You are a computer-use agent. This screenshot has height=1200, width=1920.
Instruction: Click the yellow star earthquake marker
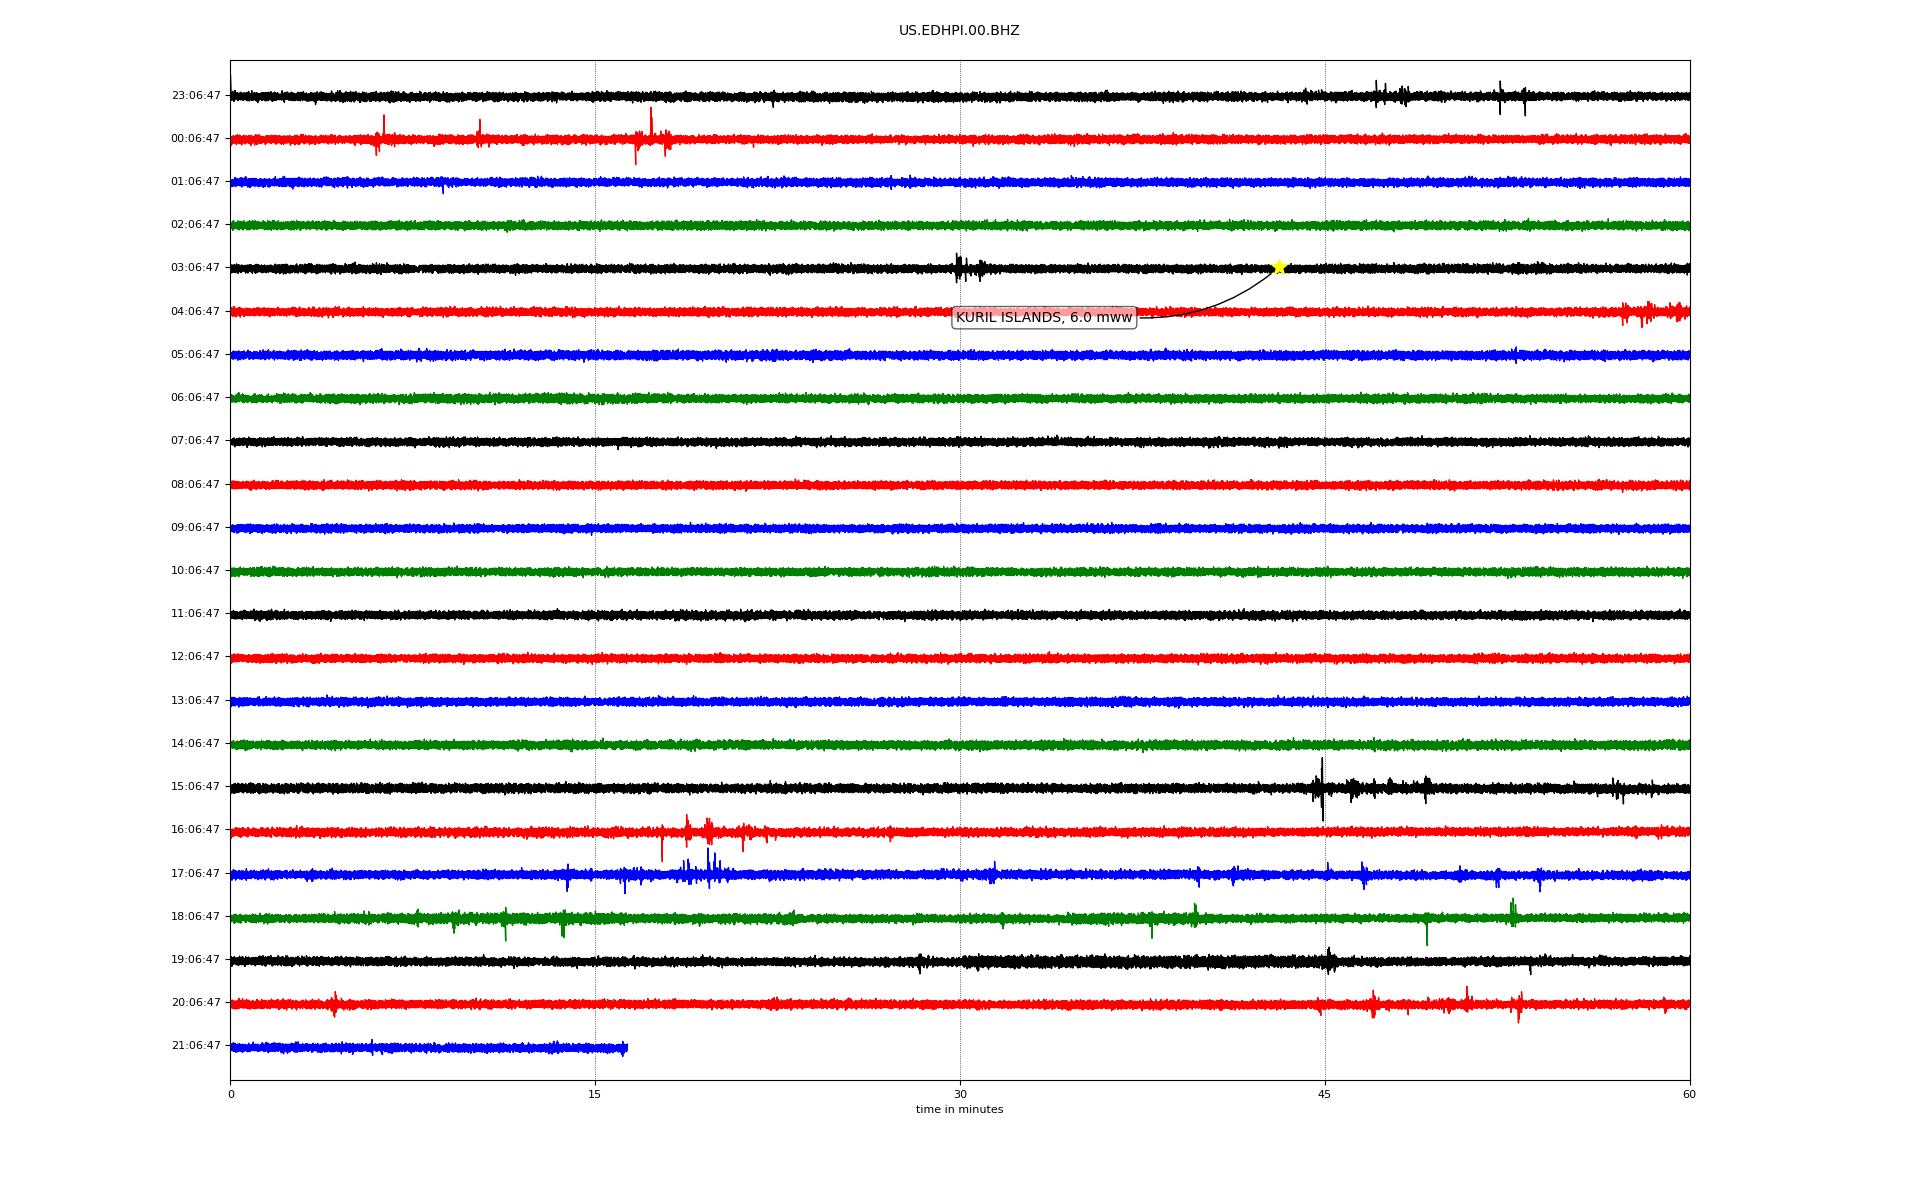[1278, 267]
